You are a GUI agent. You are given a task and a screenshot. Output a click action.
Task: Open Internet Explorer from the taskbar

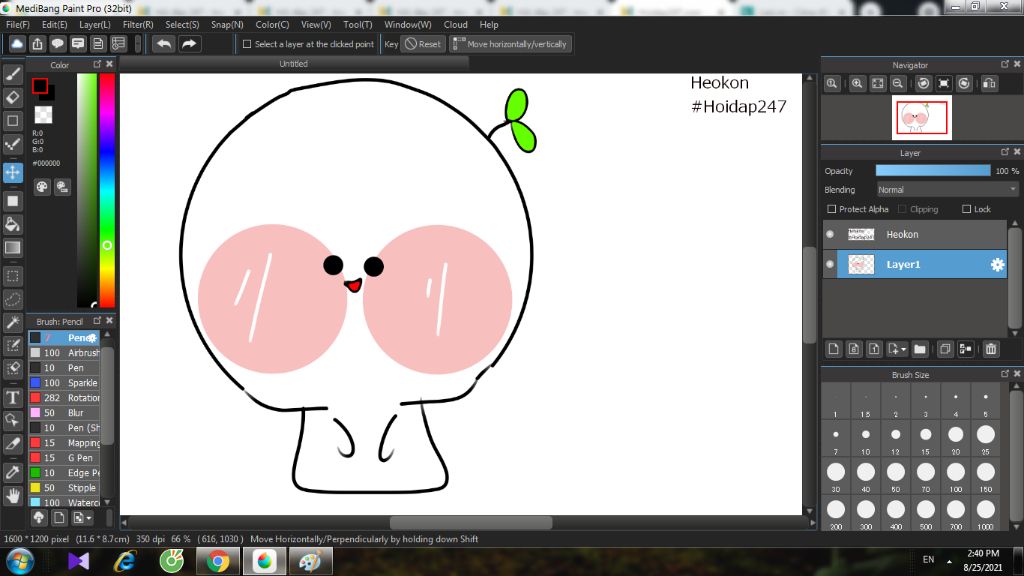[x=125, y=561]
